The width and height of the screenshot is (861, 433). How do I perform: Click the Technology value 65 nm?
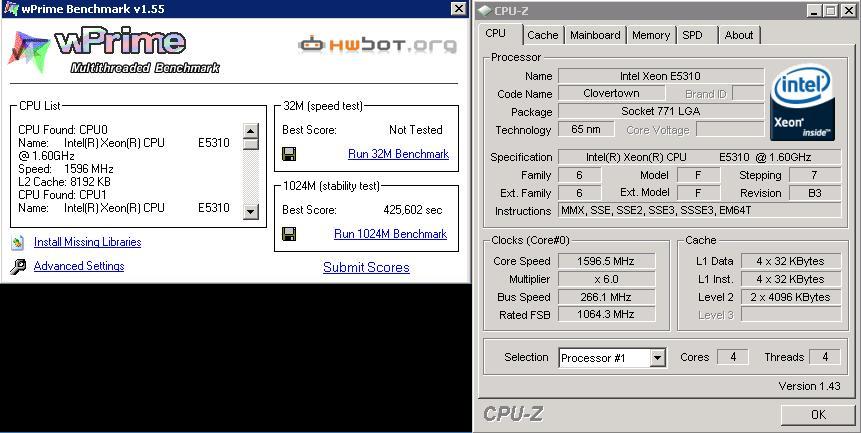pos(585,130)
